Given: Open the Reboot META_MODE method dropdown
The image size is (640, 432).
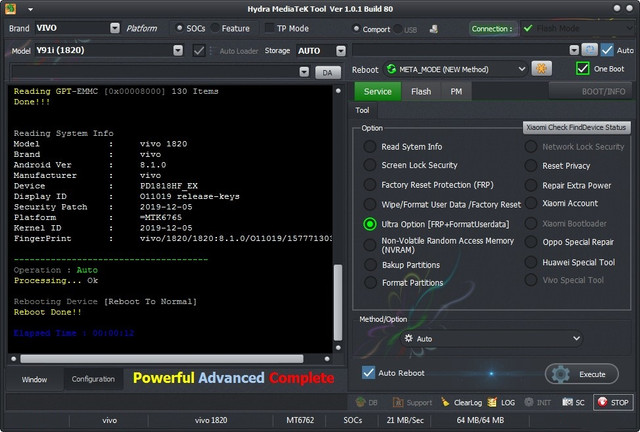Looking at the screenshot, I should tap(455, 69).
